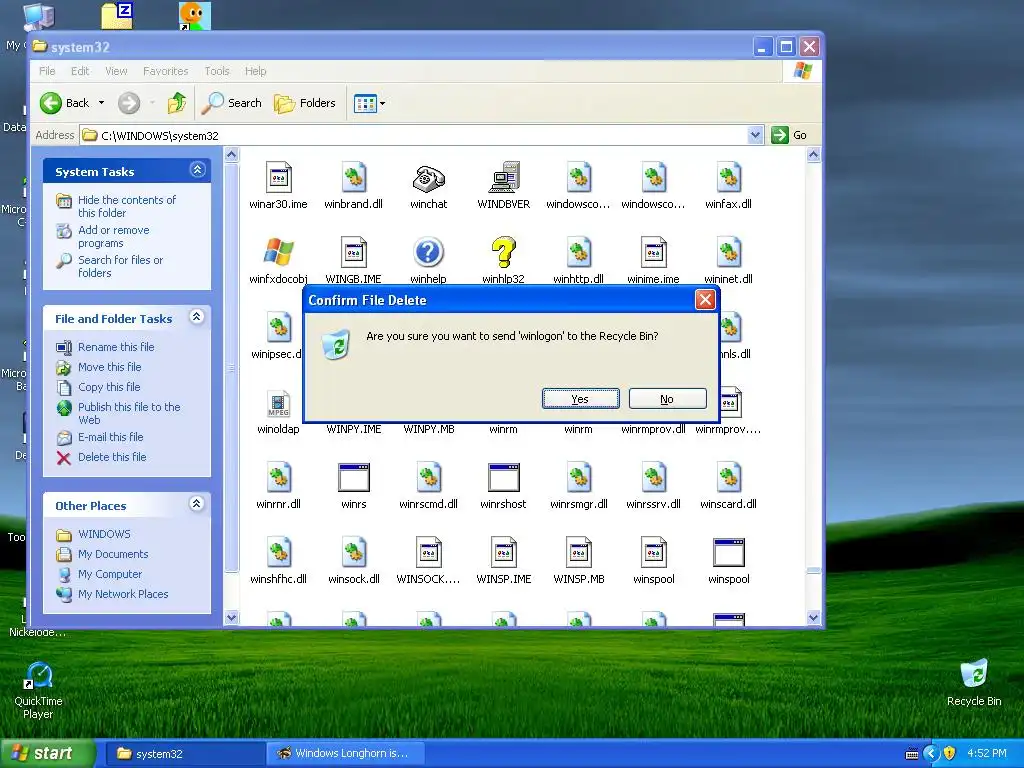The height and width of the screenshot is (768, 1024).
Task: Select the WINSP.IME file icon
Action: click(504, 552)
